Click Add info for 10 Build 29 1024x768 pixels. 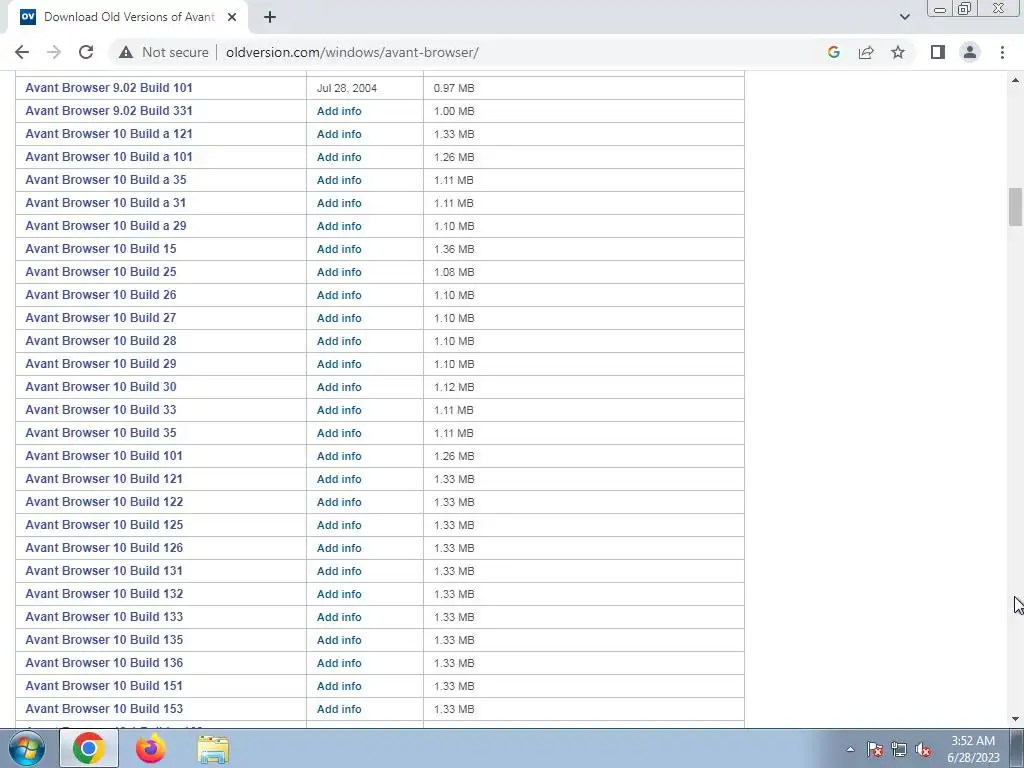[x=339, y=364]
